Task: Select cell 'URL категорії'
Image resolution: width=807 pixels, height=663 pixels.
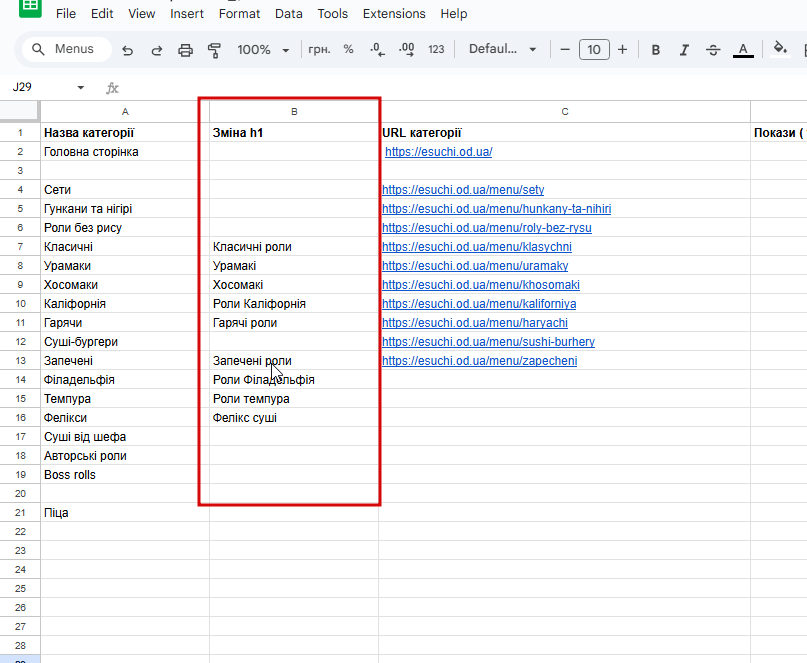Action: [x=565, y=133]
